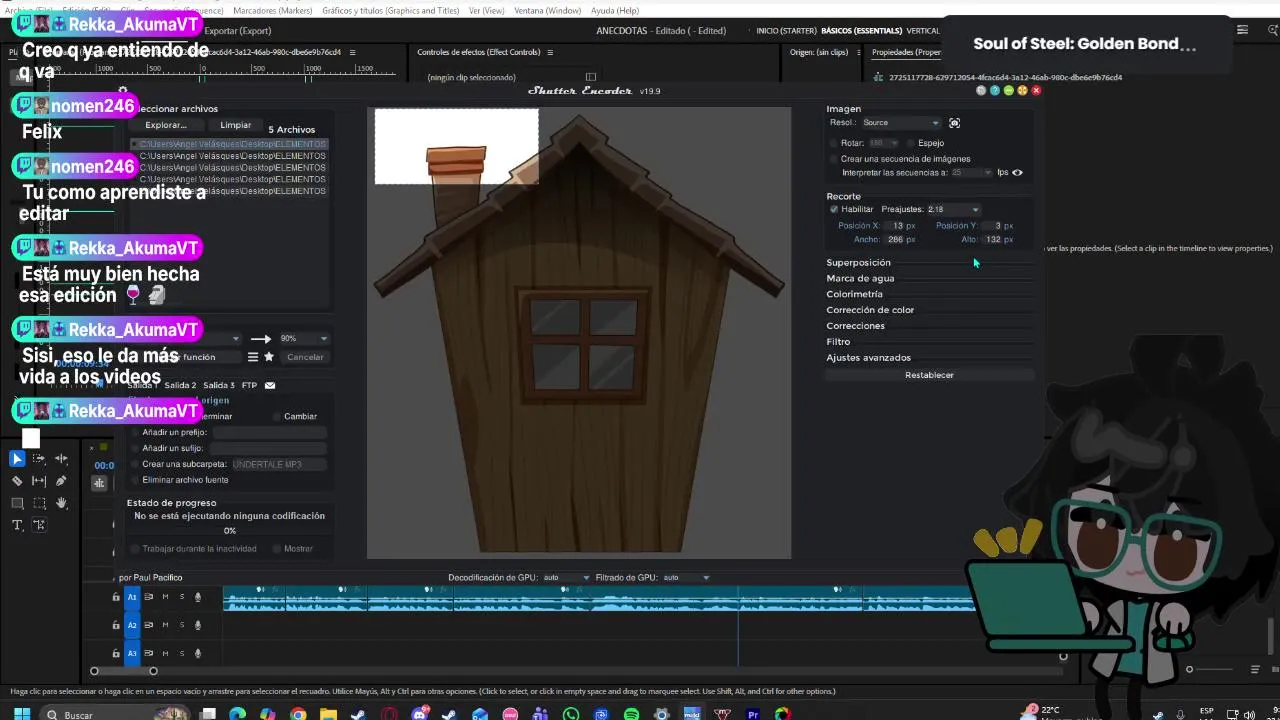Enable the Espejo mirror checkbox
This screenshot has width=1280, height=720.
click(911, 143)
